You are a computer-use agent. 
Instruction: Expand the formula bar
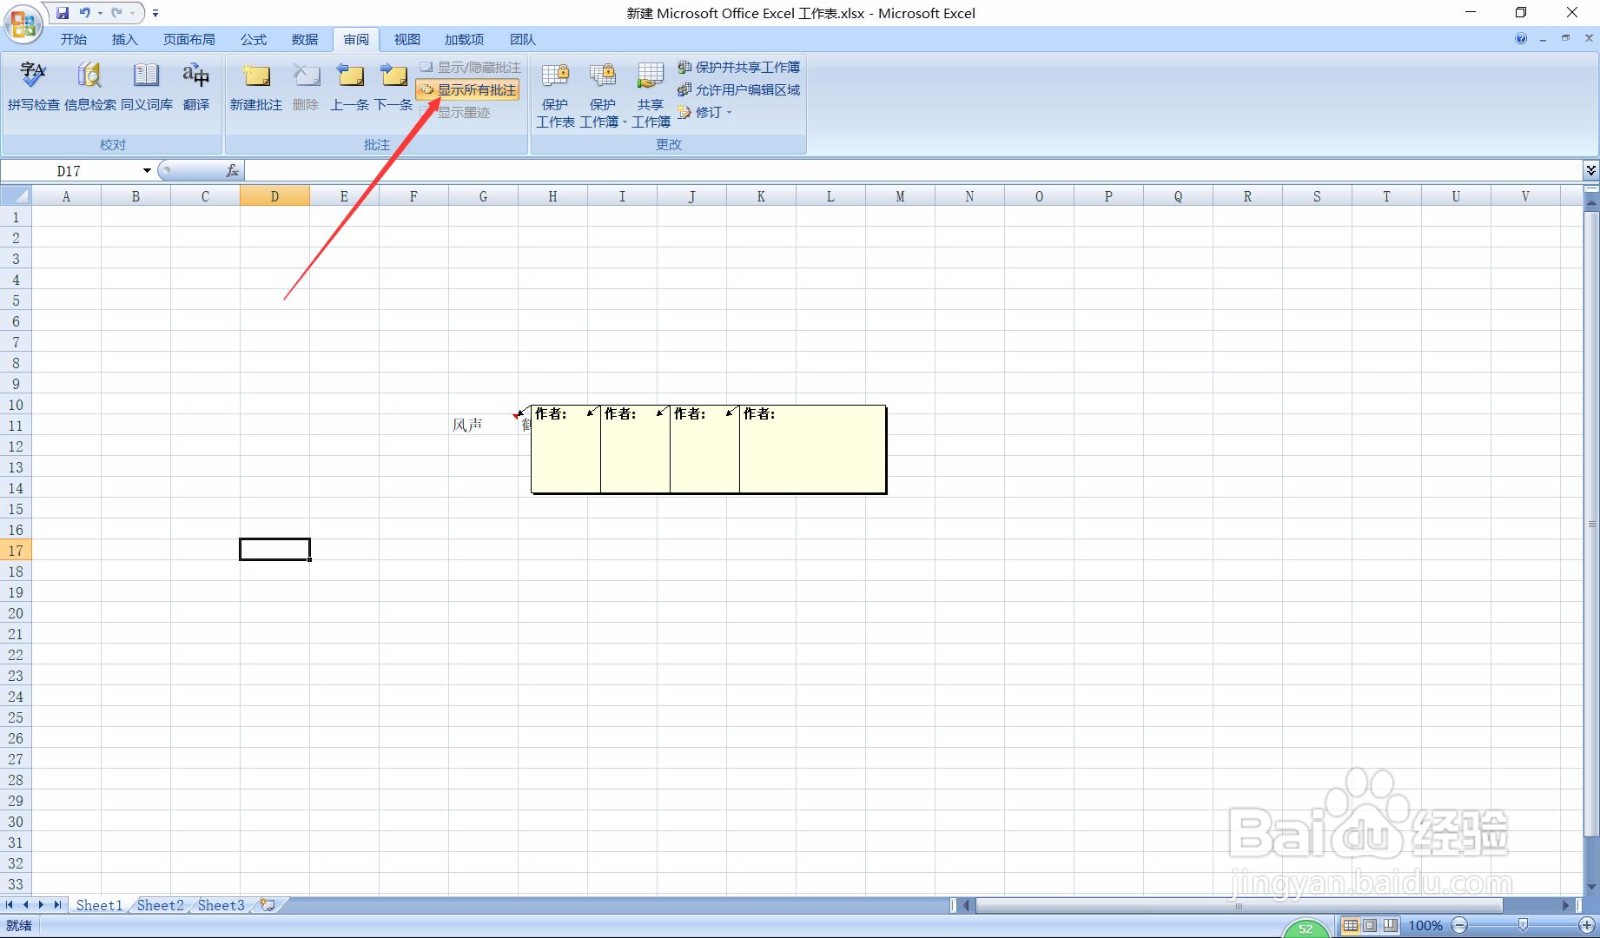click(1591, 171)
